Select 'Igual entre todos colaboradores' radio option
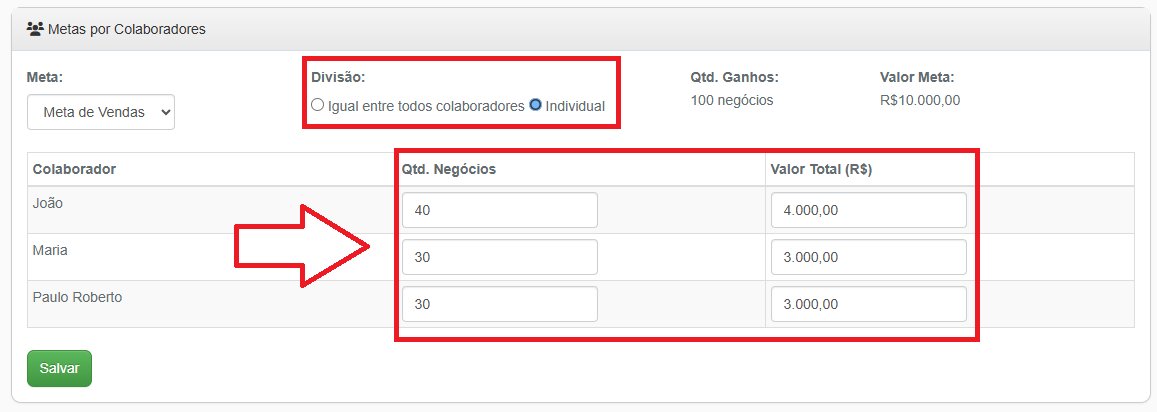Image resolution: width=1157 pixels, height=412 pixels. click(318, 105)
